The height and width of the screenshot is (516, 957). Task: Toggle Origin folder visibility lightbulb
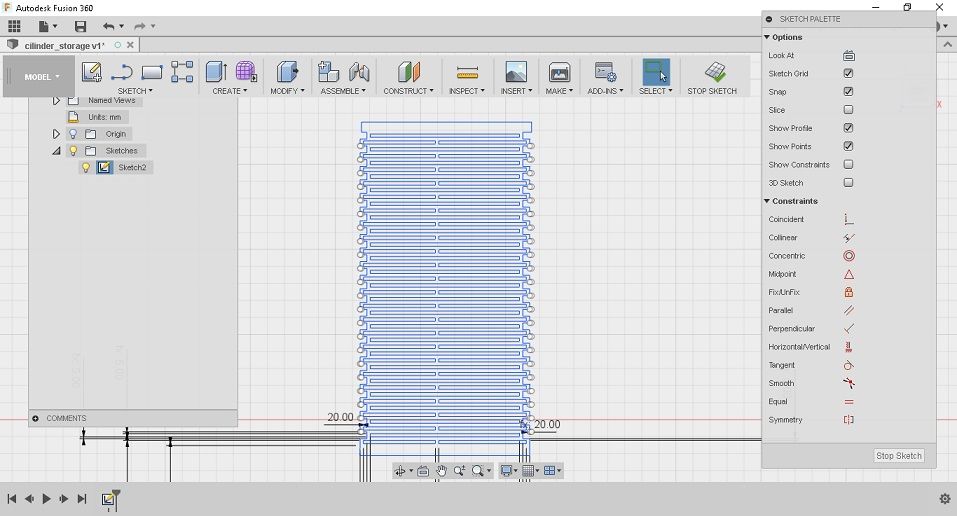coord(73,134)
